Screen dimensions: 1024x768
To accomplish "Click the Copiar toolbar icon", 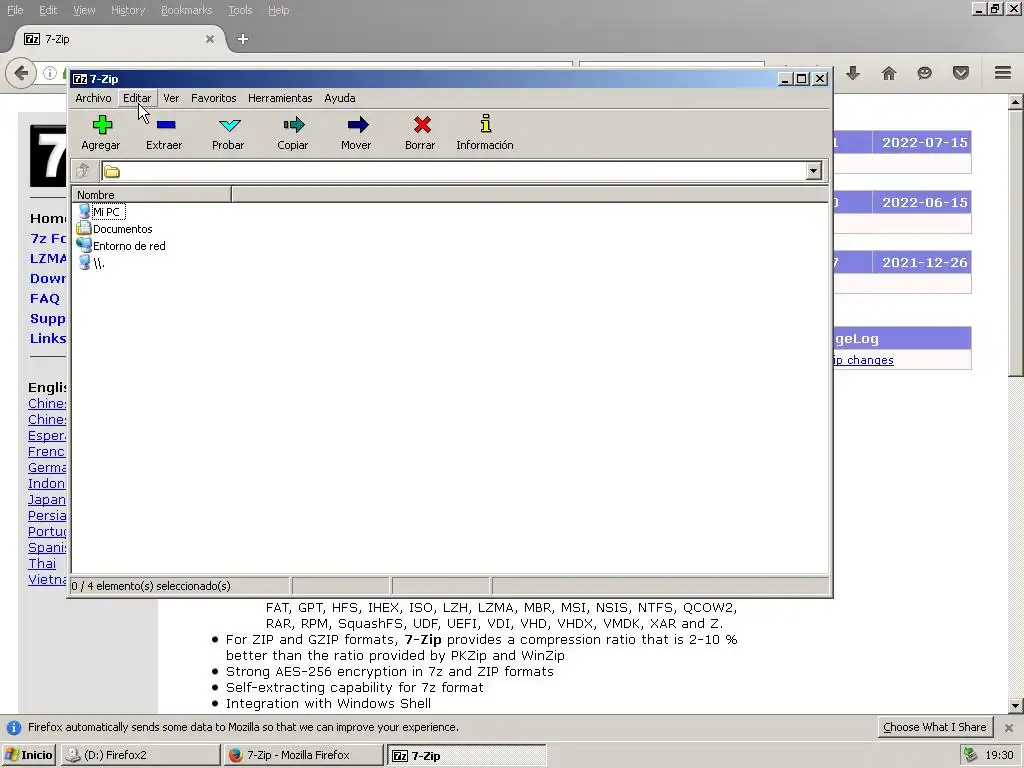I will [x=294, y=125].
